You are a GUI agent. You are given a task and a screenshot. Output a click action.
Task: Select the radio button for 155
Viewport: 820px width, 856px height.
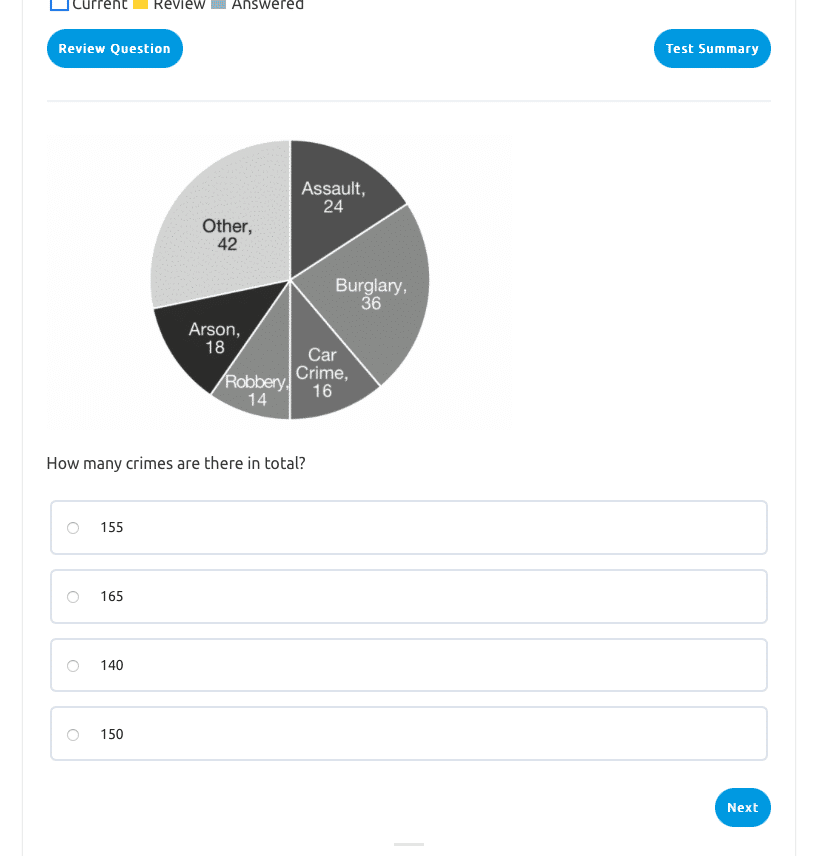[x=73, y=528]
